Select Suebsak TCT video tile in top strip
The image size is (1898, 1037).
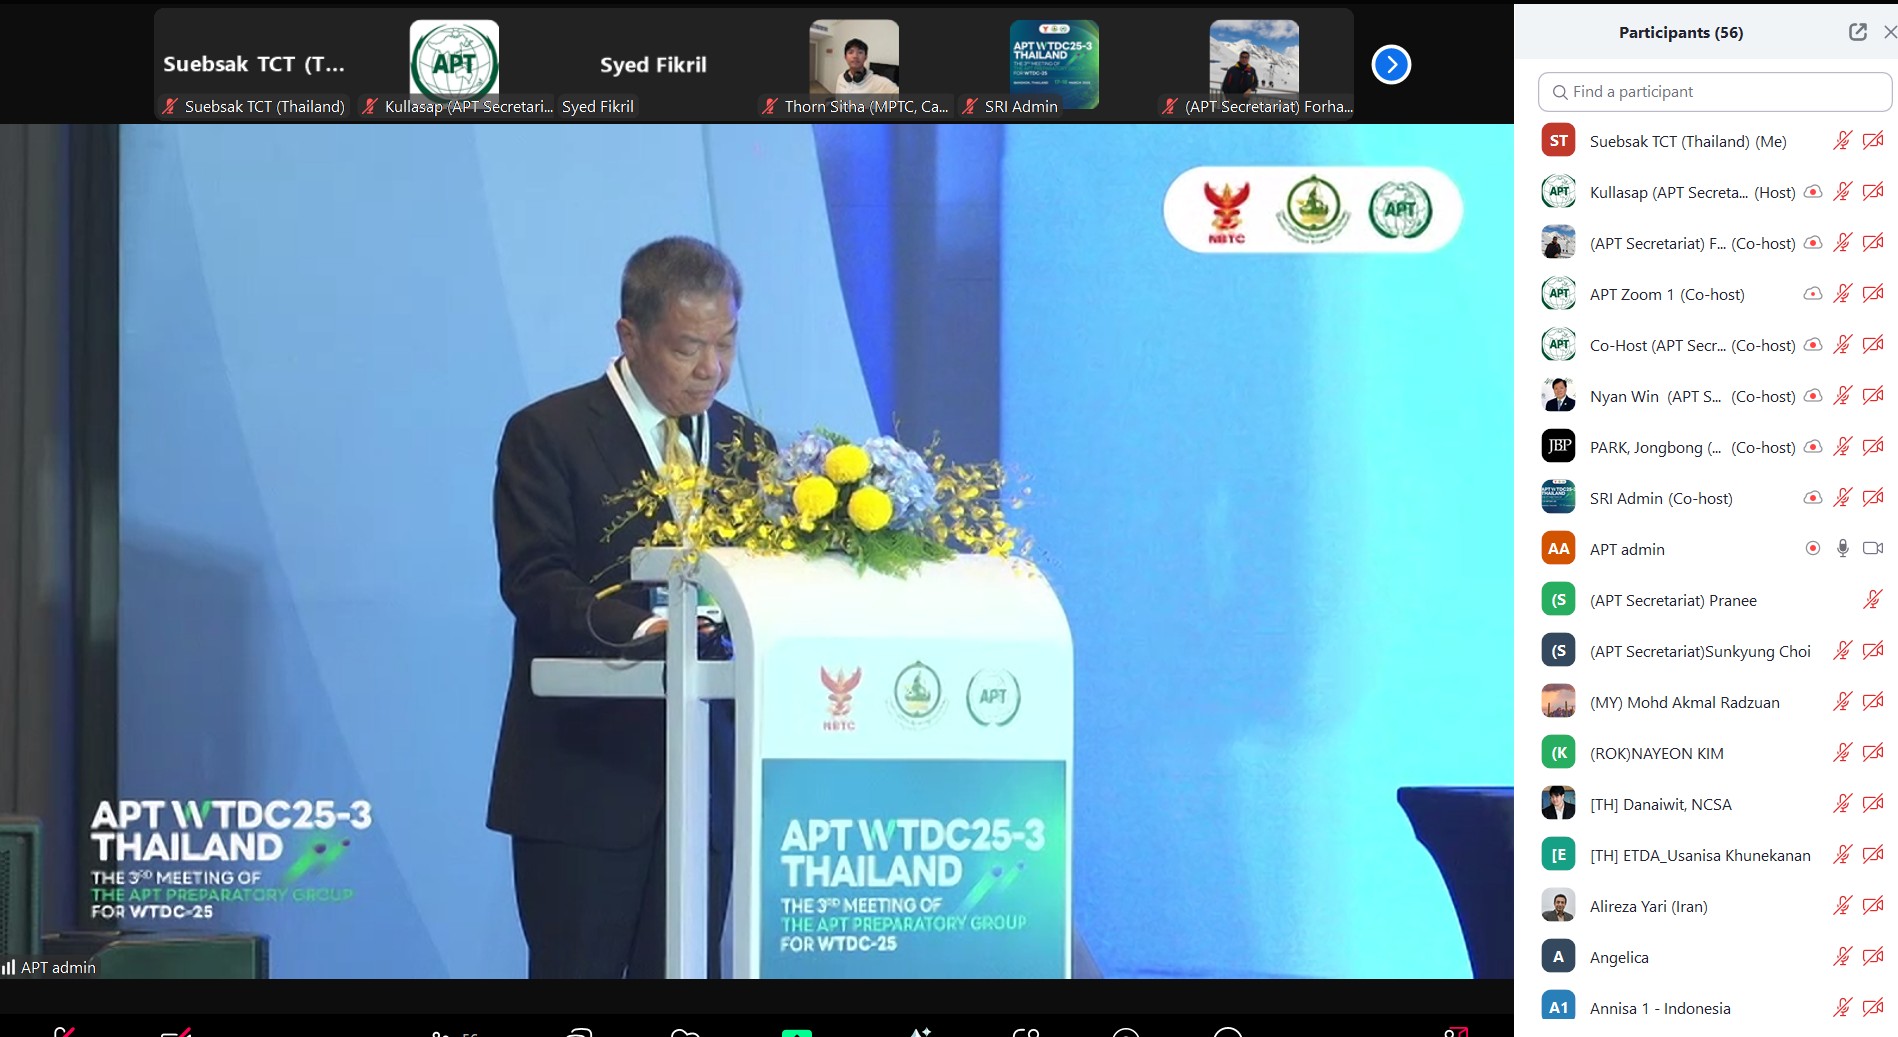pyautogui.click(x=254, y=64)
